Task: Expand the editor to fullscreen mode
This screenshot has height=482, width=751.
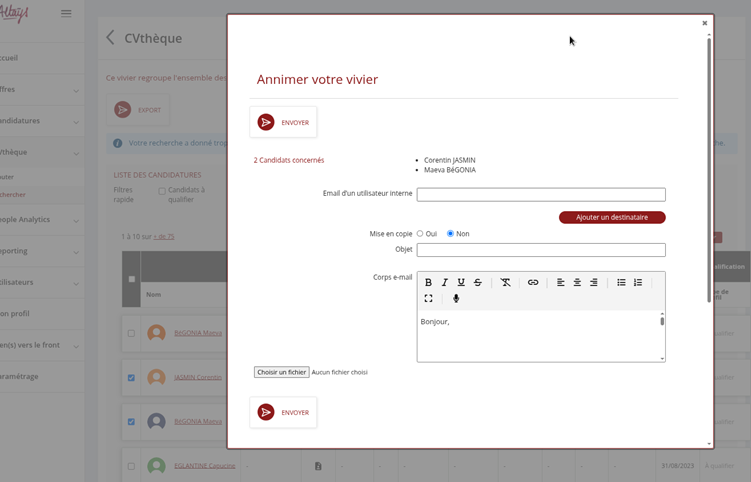Action: click(x=428, y=299)
